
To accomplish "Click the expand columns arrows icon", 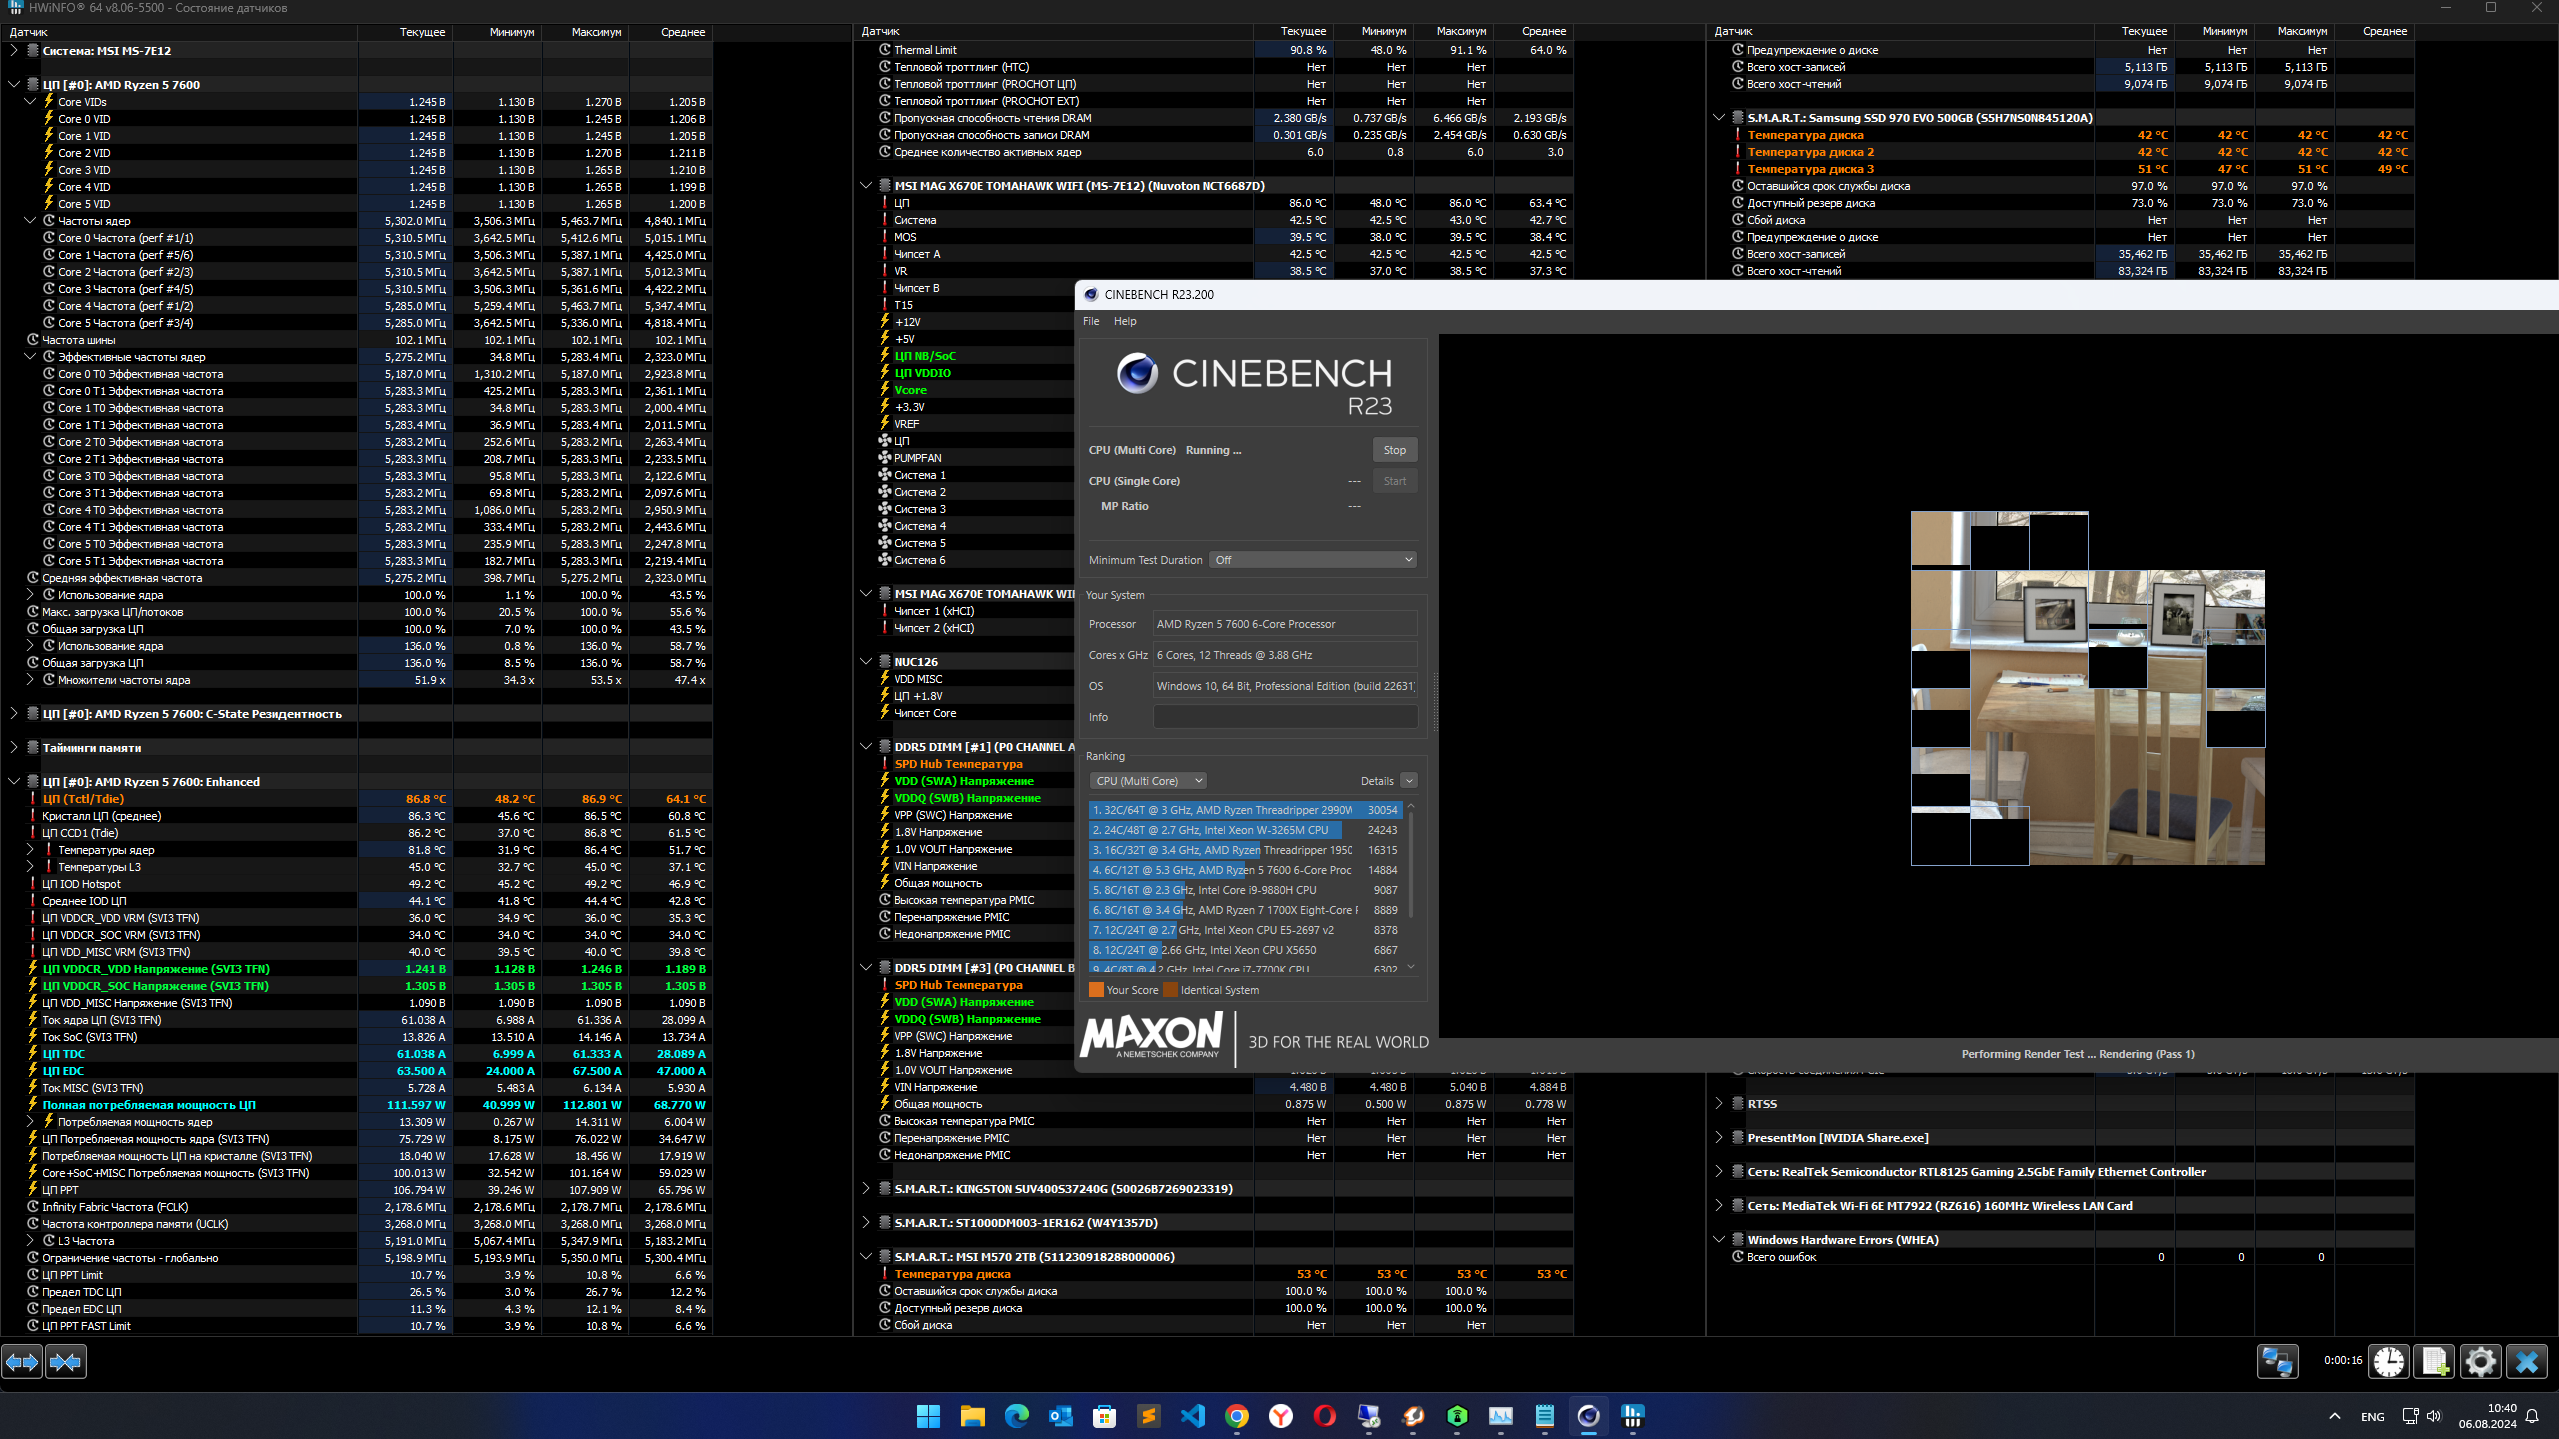I will (x=22, y=1362).
